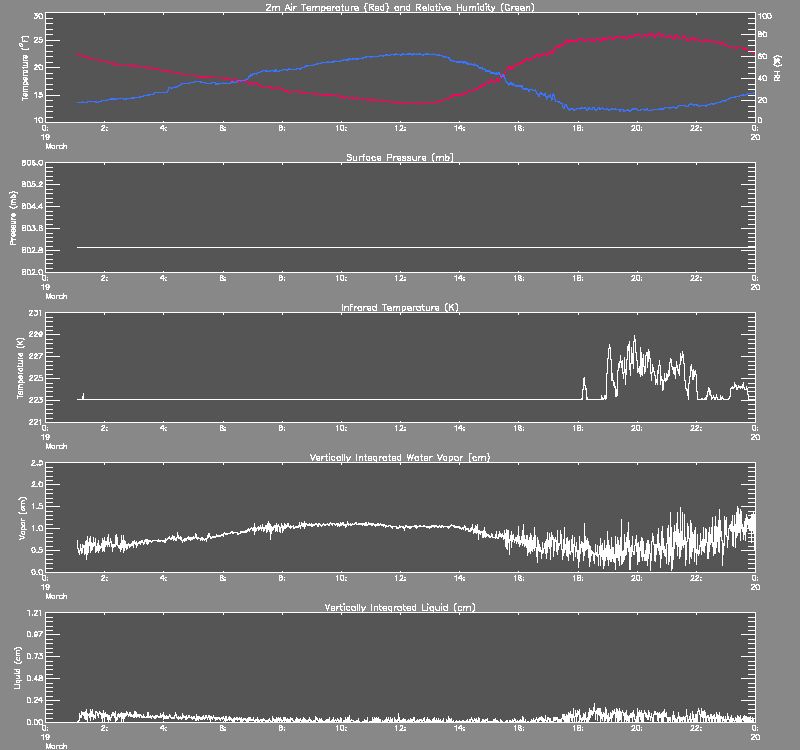This screenshot has height=750, width=800.
Task: Click the '806.0' pressure tick label
Action: (32, 163)
